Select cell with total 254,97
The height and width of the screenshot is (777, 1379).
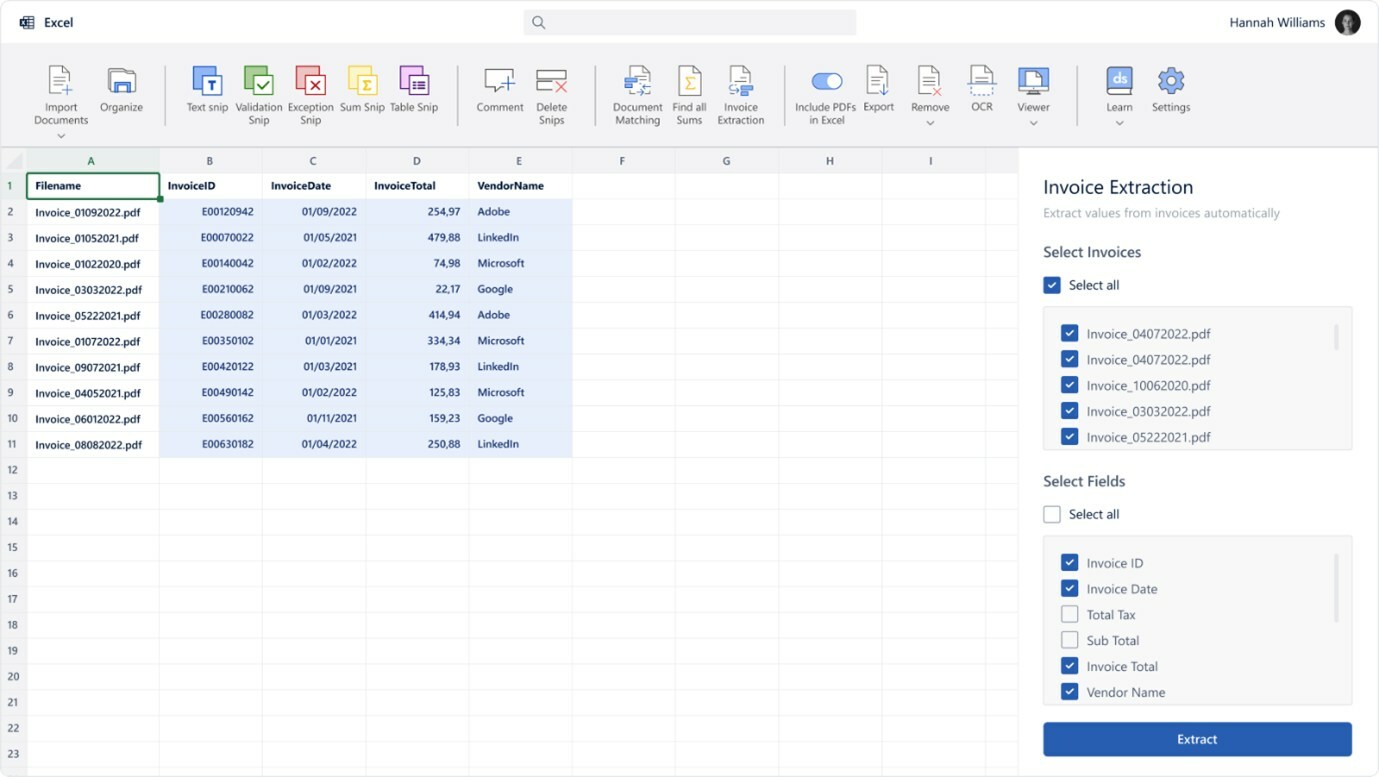pyautogui.click(x=417, y=212)
